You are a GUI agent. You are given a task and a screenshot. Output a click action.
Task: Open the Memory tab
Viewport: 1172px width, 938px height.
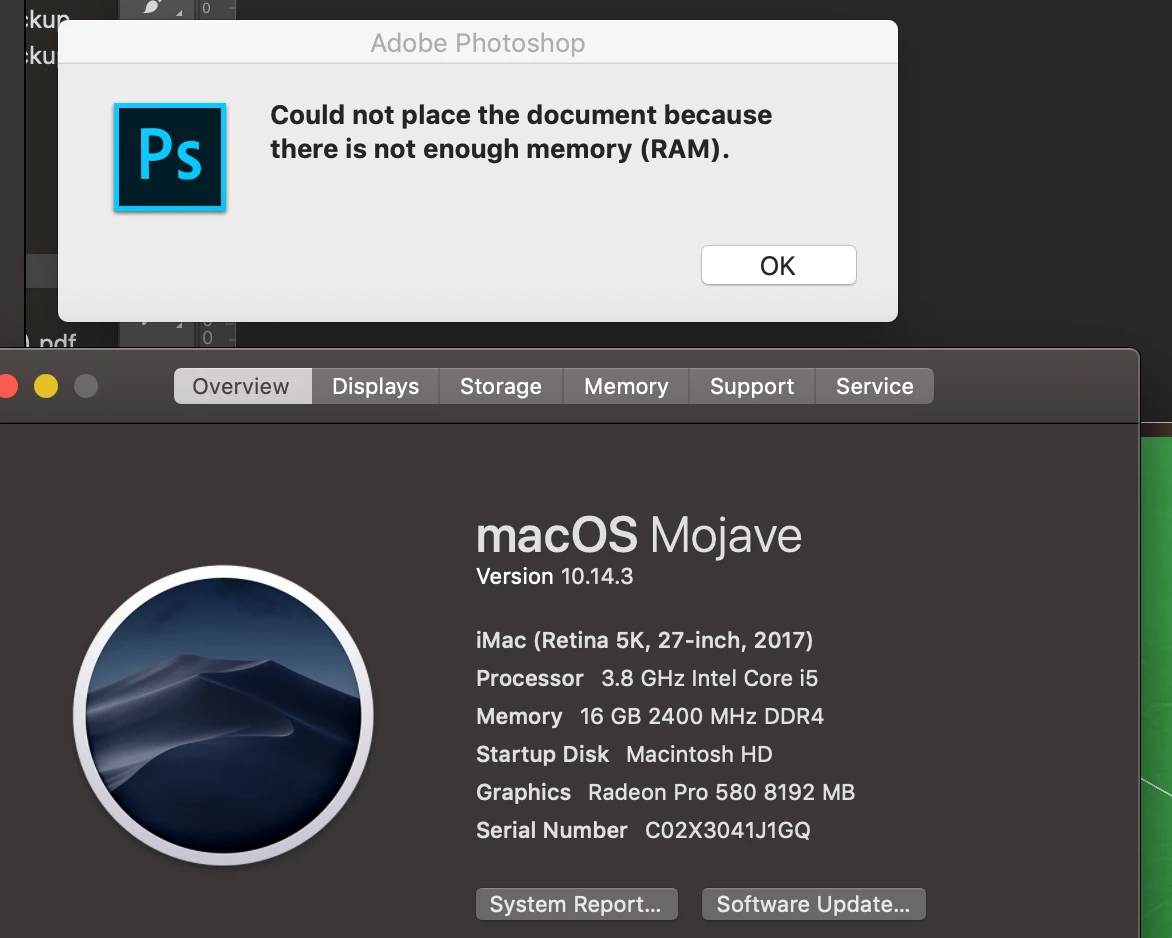[x=626, y=386]
